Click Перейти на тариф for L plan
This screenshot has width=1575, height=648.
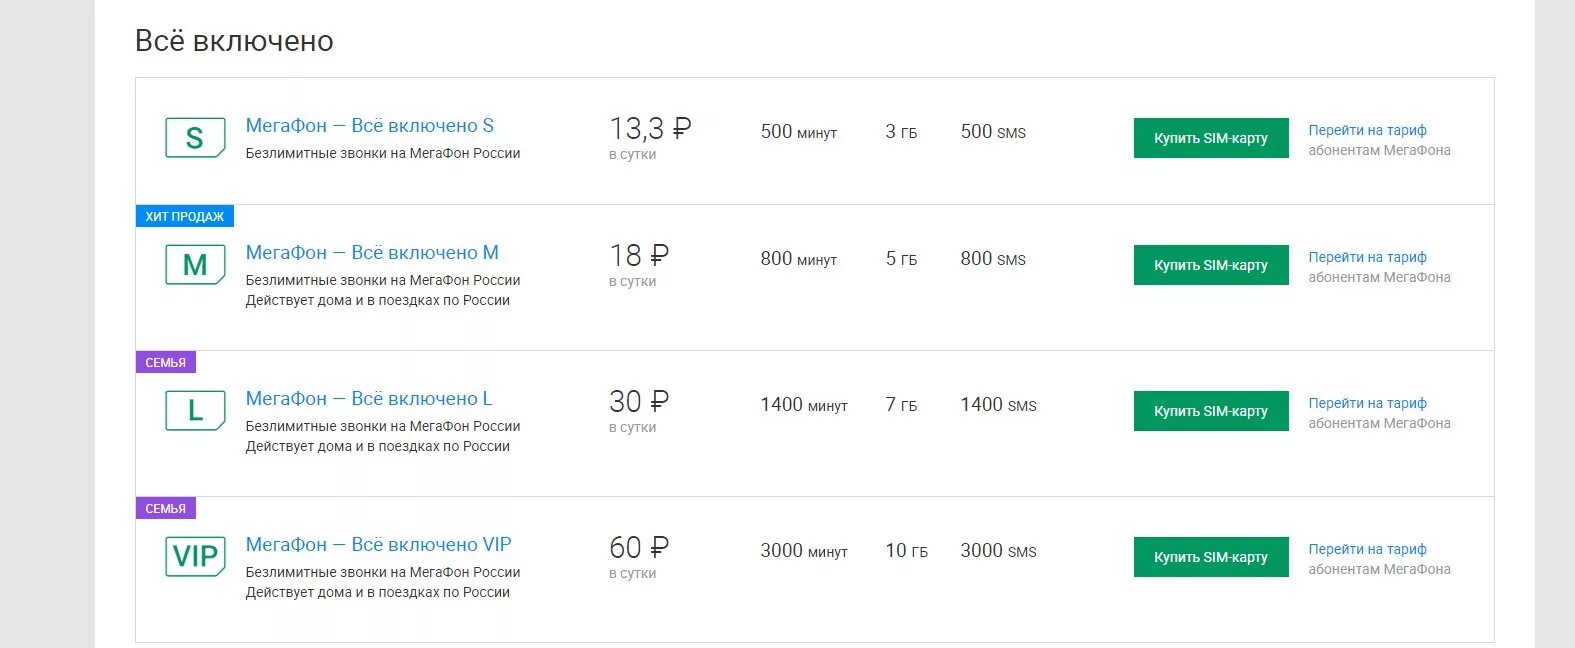1367,403
